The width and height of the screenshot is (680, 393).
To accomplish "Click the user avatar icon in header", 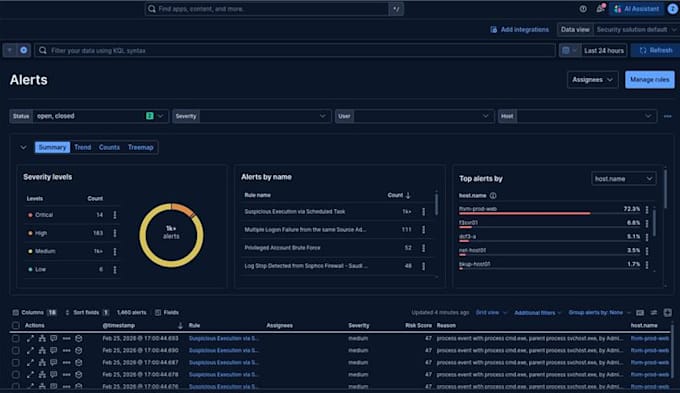I will pyautogui.click(x=673, y=9).
